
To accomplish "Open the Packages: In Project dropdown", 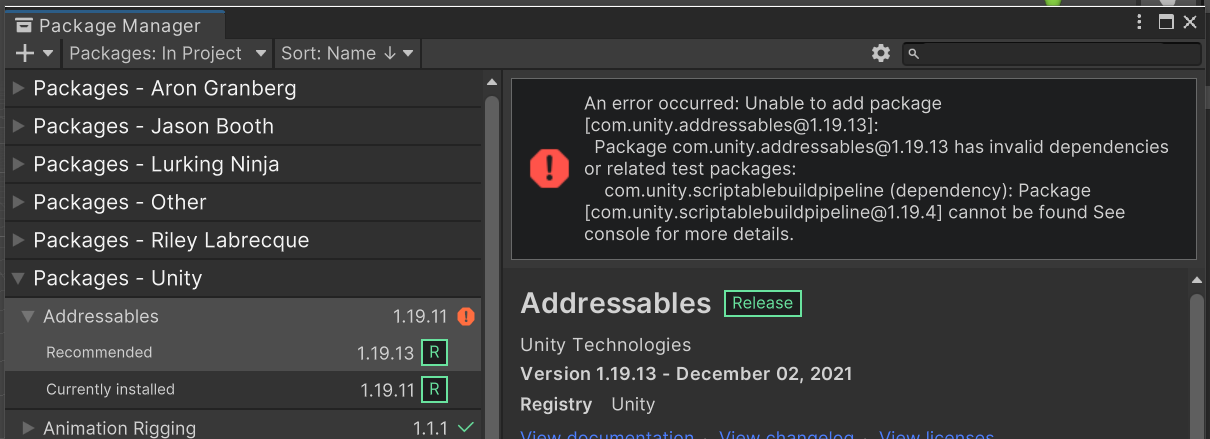I will 168,53.
